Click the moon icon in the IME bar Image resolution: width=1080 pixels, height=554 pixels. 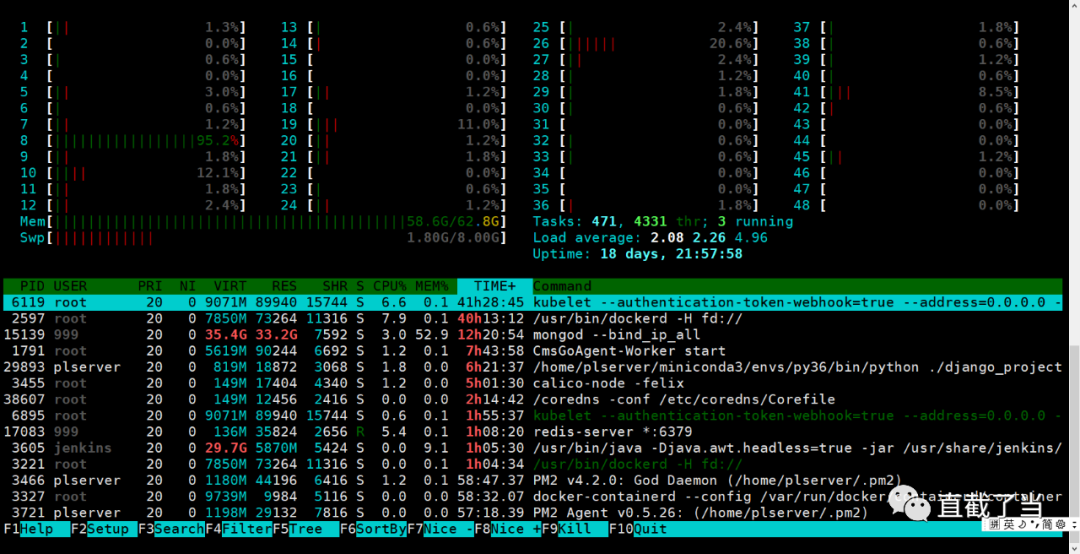pyautogui.click(x=1022, y=524)
